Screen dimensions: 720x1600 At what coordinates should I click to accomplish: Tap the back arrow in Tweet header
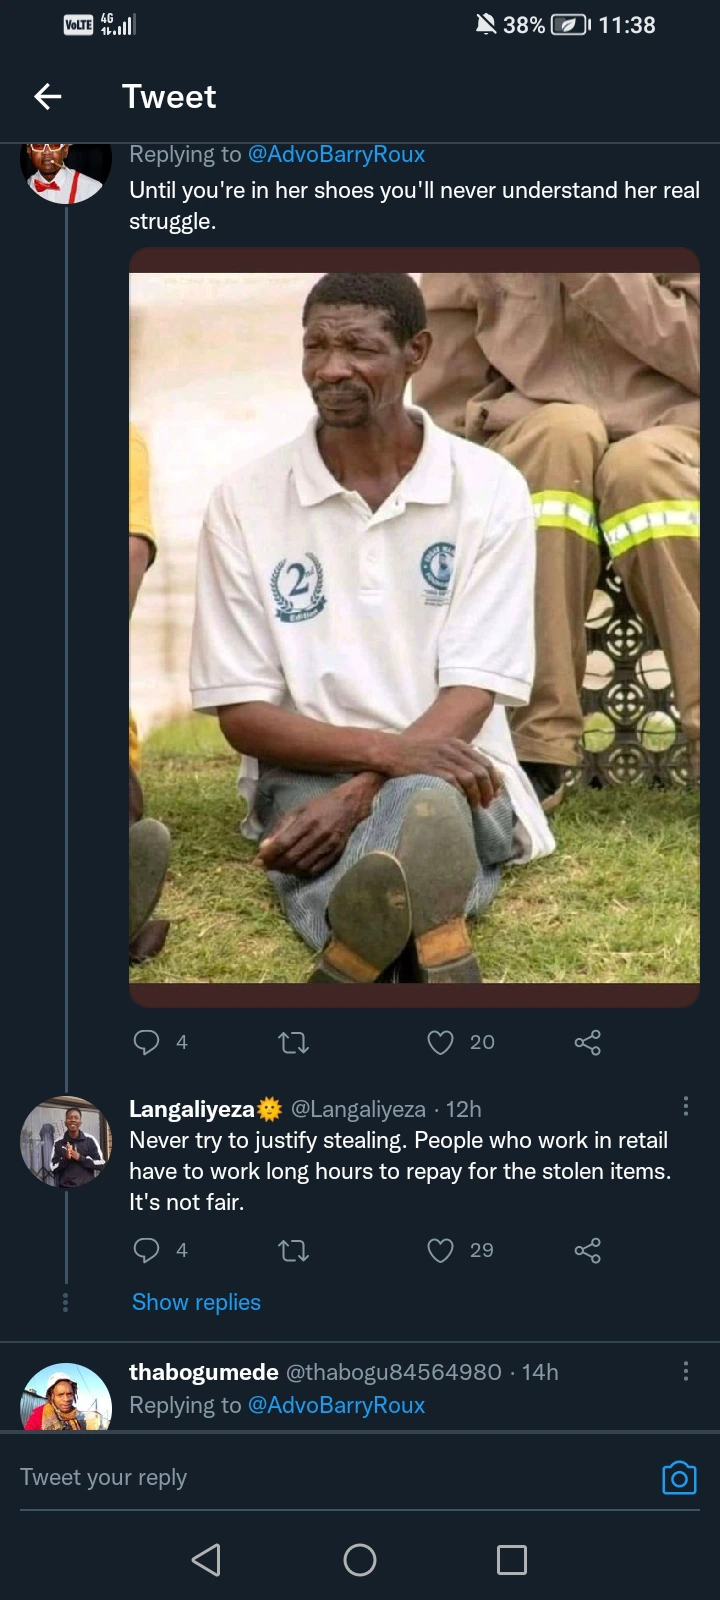pos(48,96)
